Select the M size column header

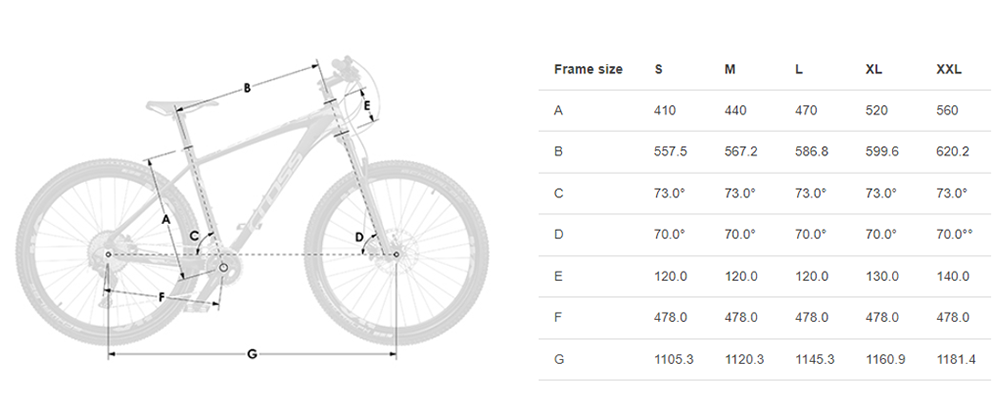tap(730, 69)
